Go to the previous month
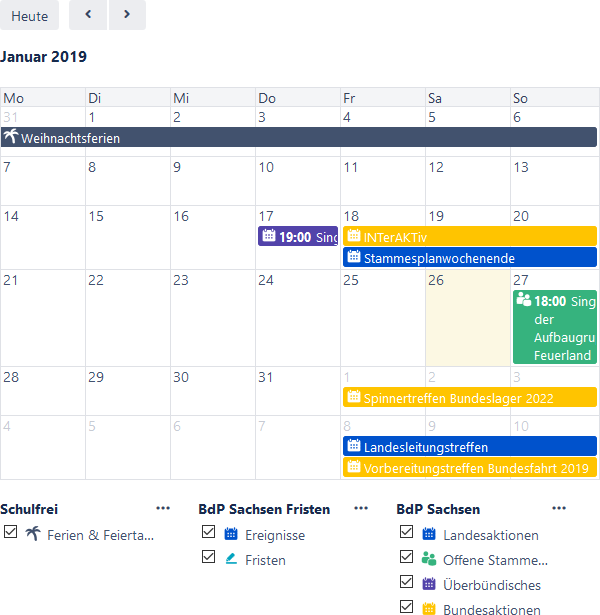The image size is (600, 615). 88,15
